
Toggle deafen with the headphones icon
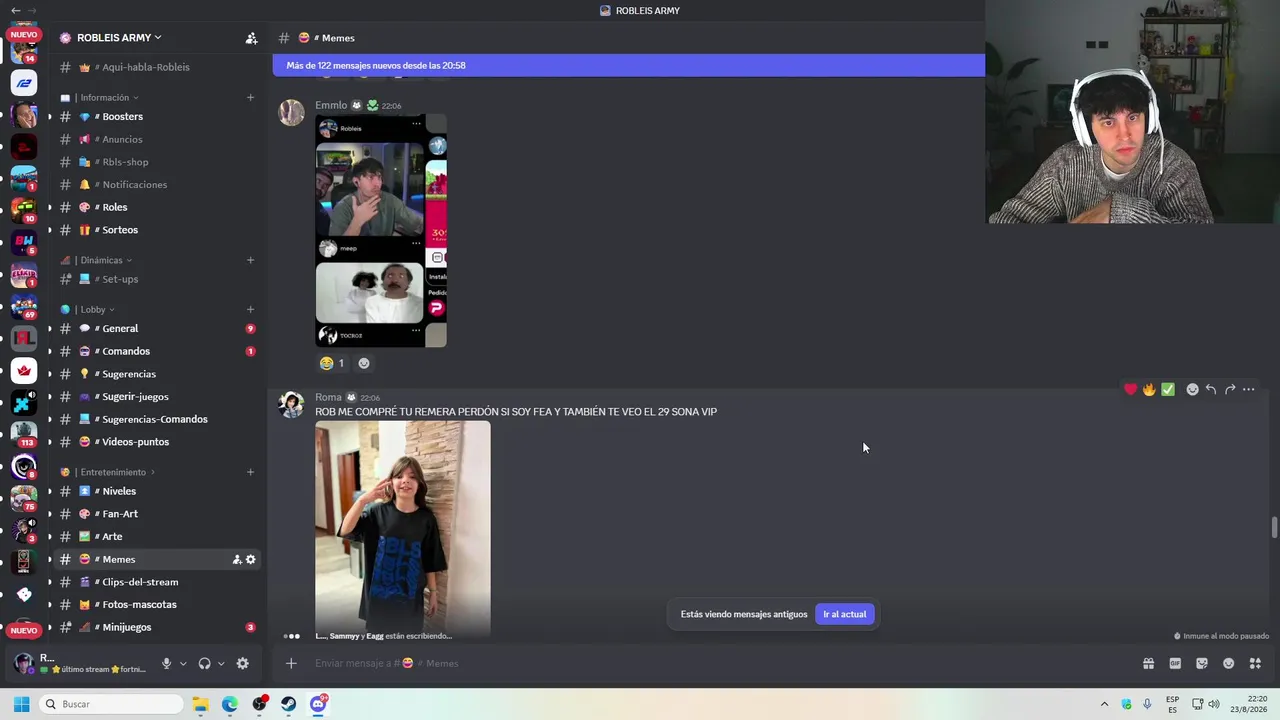tap(205, 663)
